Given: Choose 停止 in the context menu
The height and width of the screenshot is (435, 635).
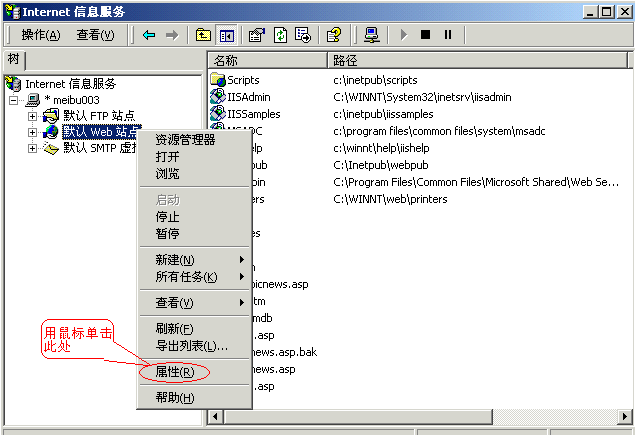Looking at the screenshot, I should pos(167,217).
